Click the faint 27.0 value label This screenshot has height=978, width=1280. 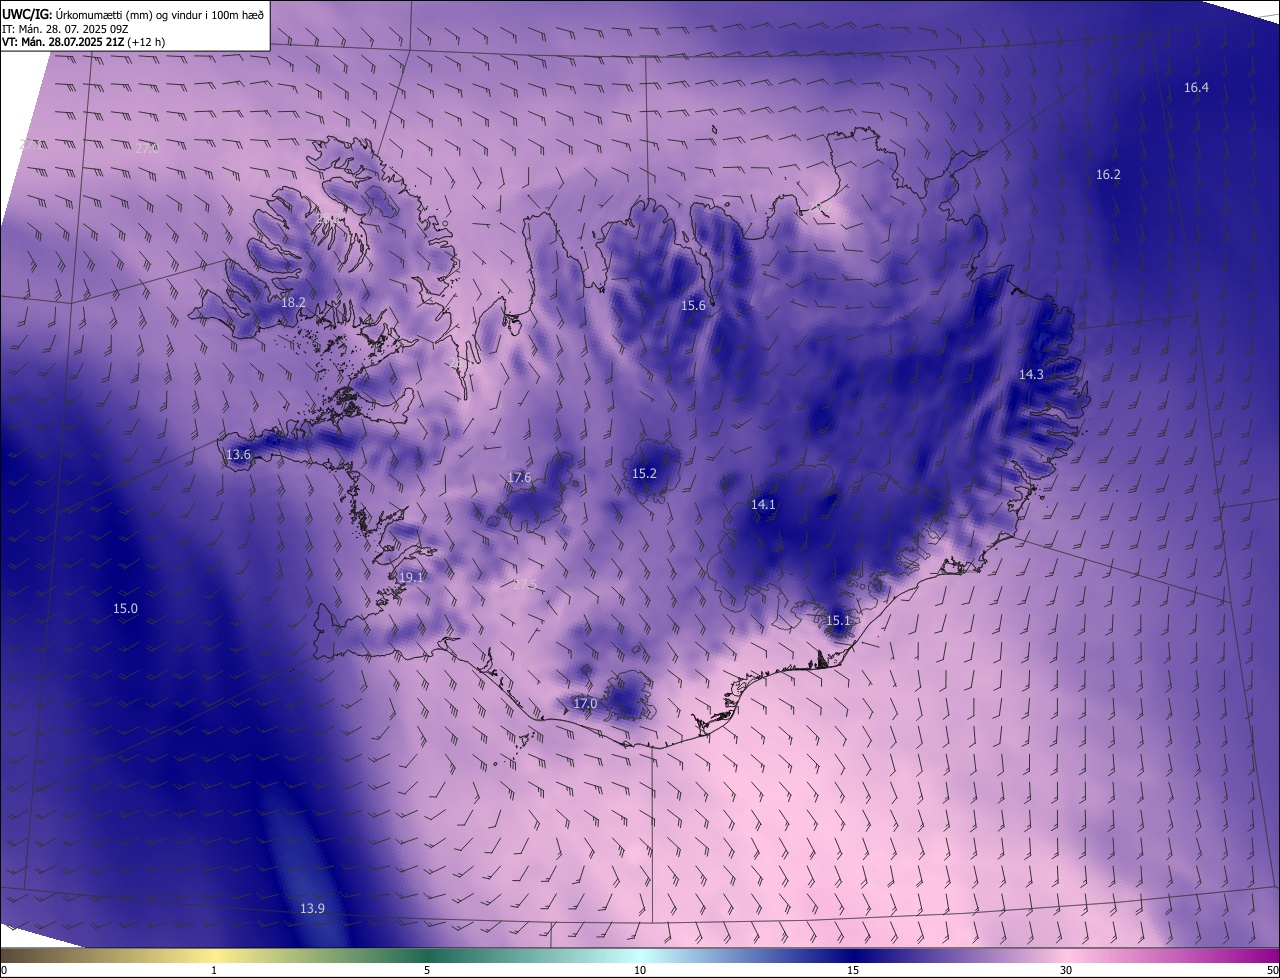click(x=147, y=149)
